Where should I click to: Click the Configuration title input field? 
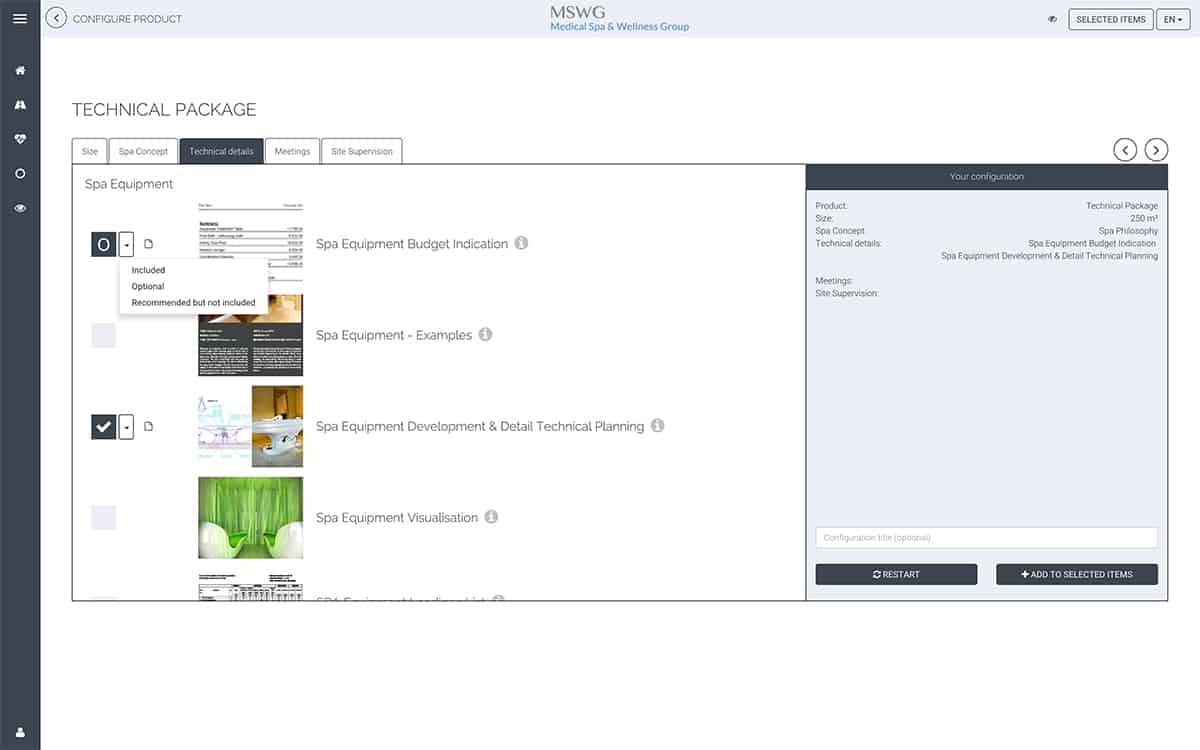coord(986,537)
